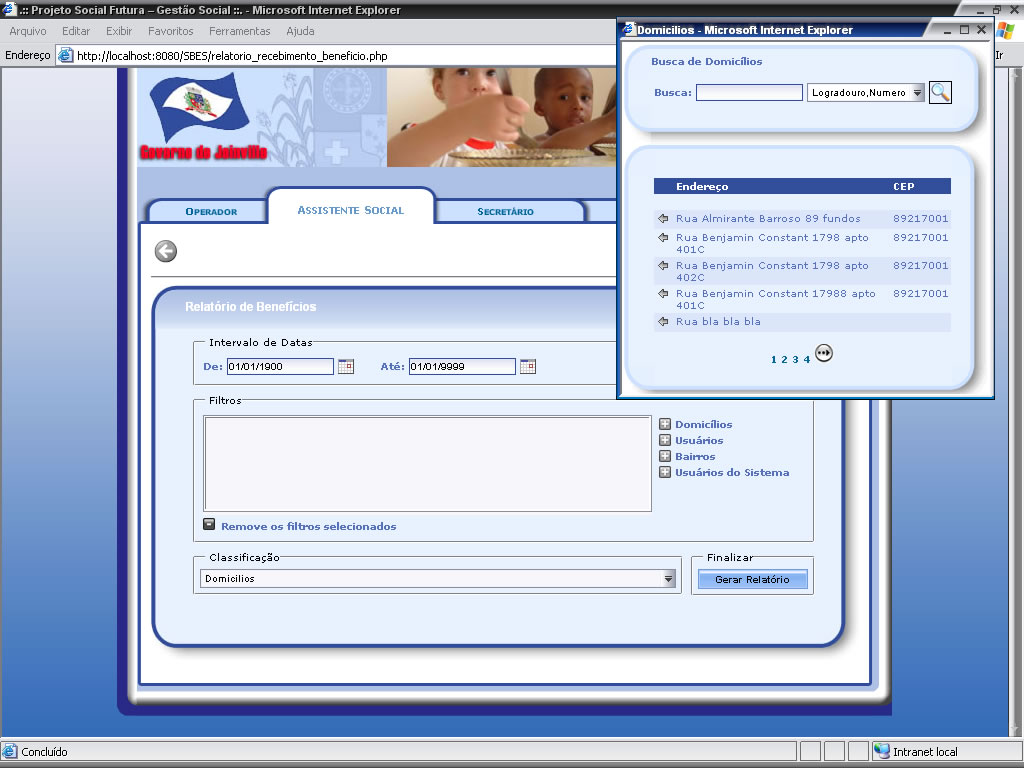Click the Bairros filter link

tap(695, 456)
